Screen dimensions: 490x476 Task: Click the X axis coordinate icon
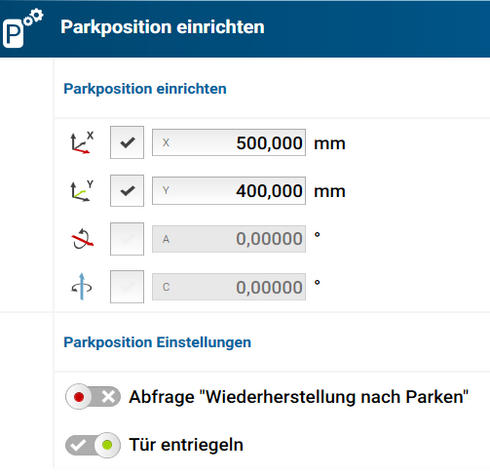click(x=82, y=143)
